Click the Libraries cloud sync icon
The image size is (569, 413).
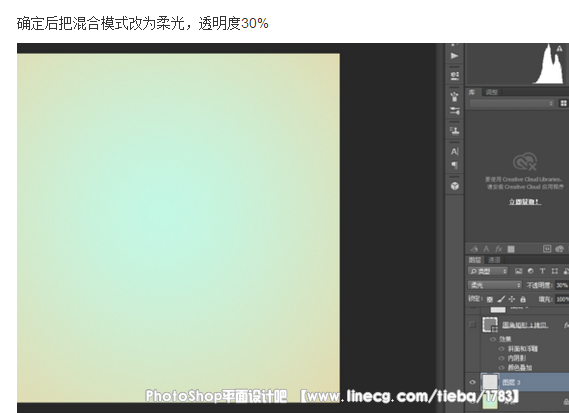coord(560,249)
